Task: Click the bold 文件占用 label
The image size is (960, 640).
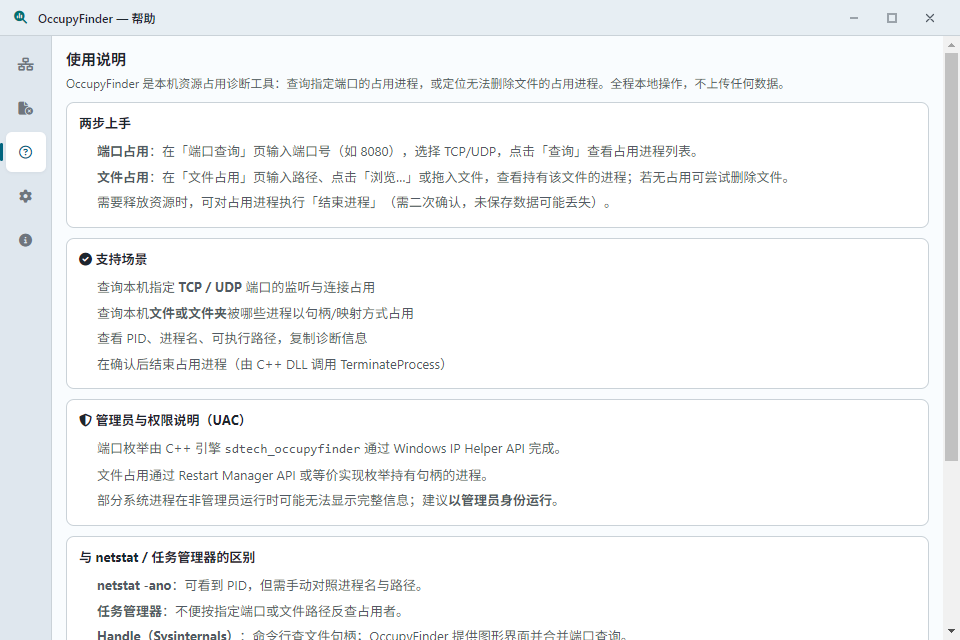Action: [122, 177]
